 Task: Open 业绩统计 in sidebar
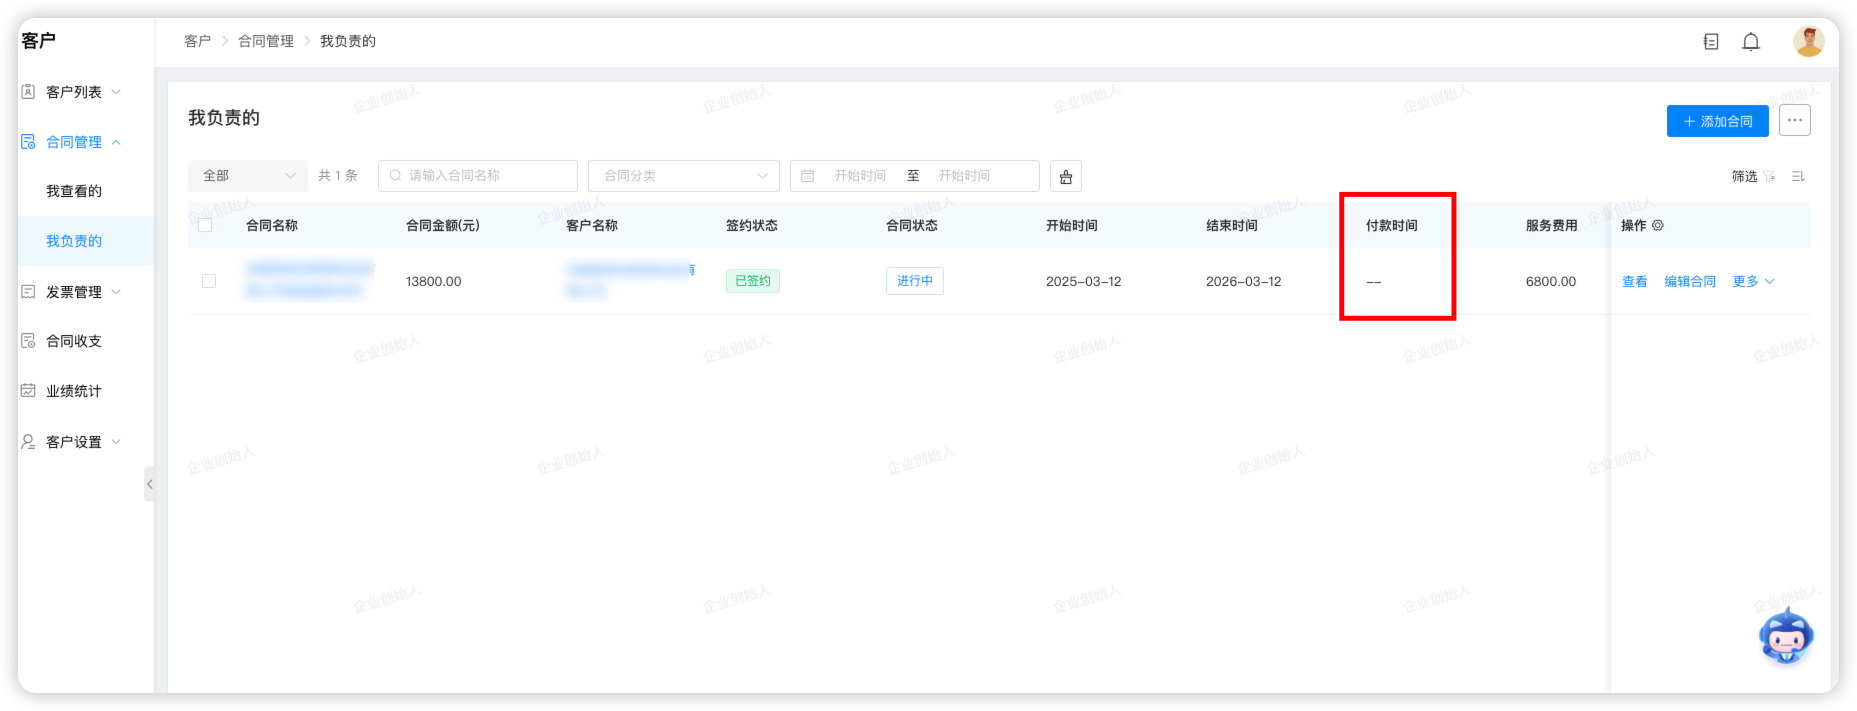tap(74, 391)
